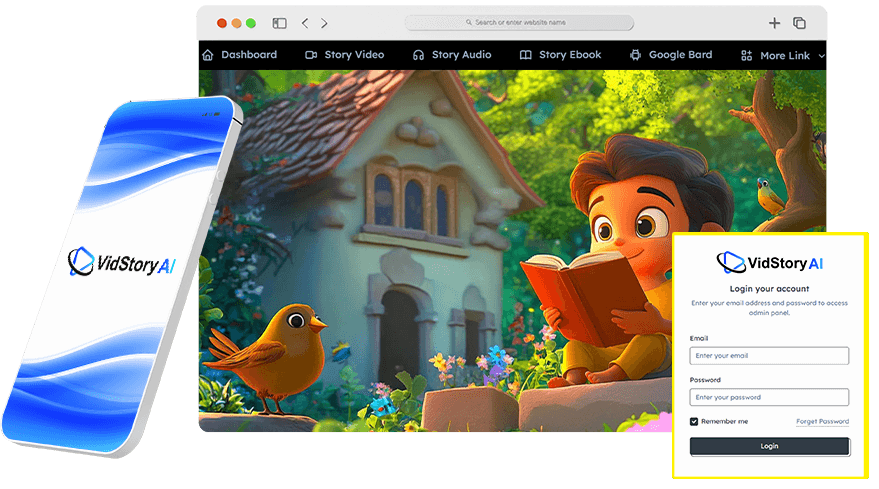Viewport: 879px width, 489px height.
Task: Click the browser address bar
Action: [x=519, y=22]
